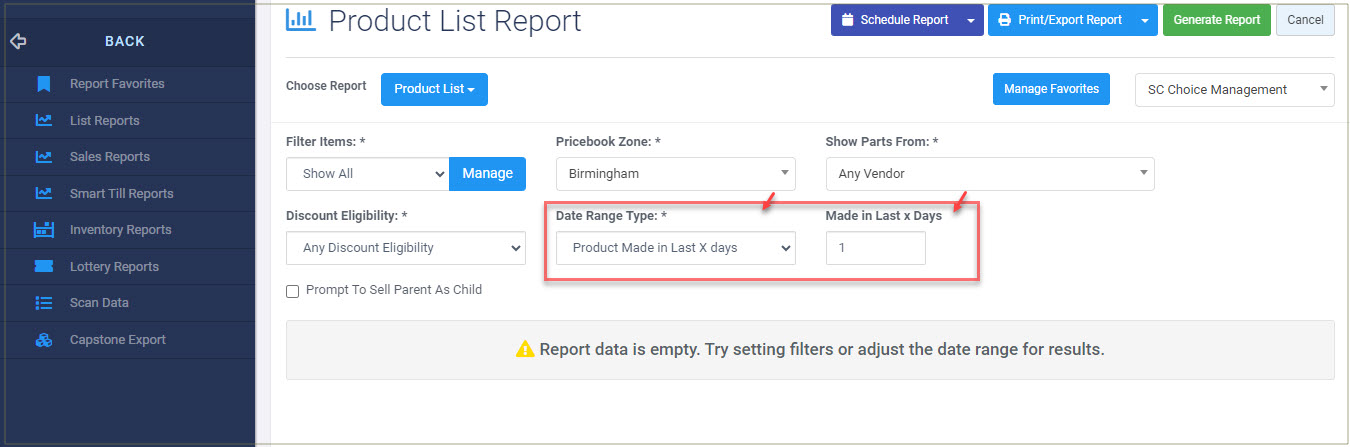
Task: Select Capstone Export cubes icon
Action: point(43,340)
